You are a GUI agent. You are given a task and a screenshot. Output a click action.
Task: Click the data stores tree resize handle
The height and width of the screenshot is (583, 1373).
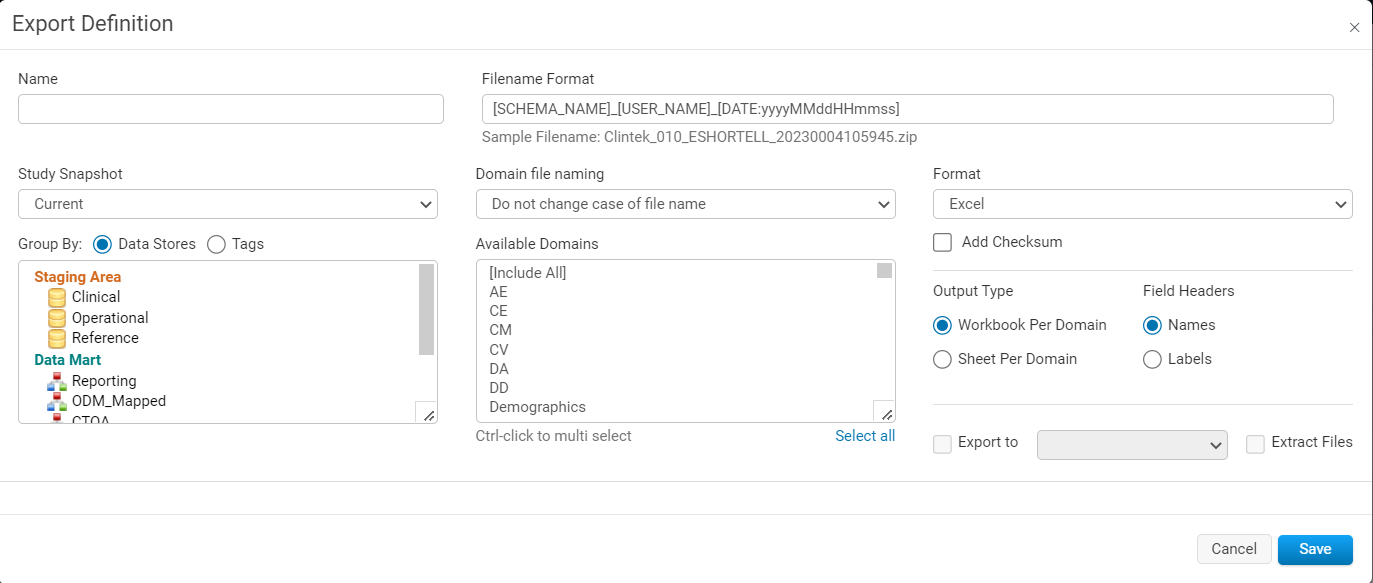[426, 412]
